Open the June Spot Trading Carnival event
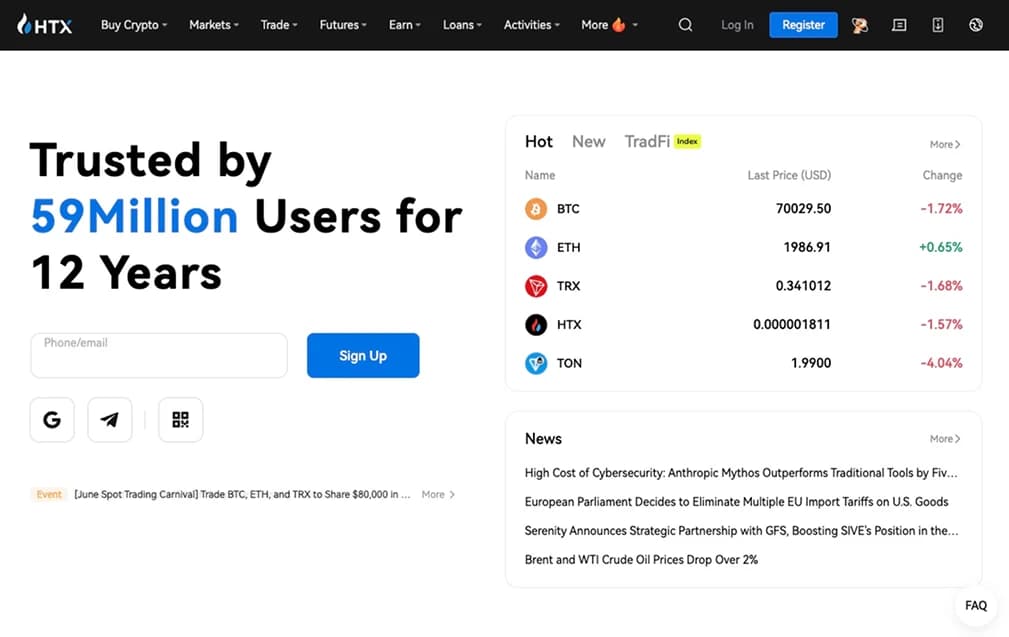The image size is (1009, 637). tap(242, 494)
